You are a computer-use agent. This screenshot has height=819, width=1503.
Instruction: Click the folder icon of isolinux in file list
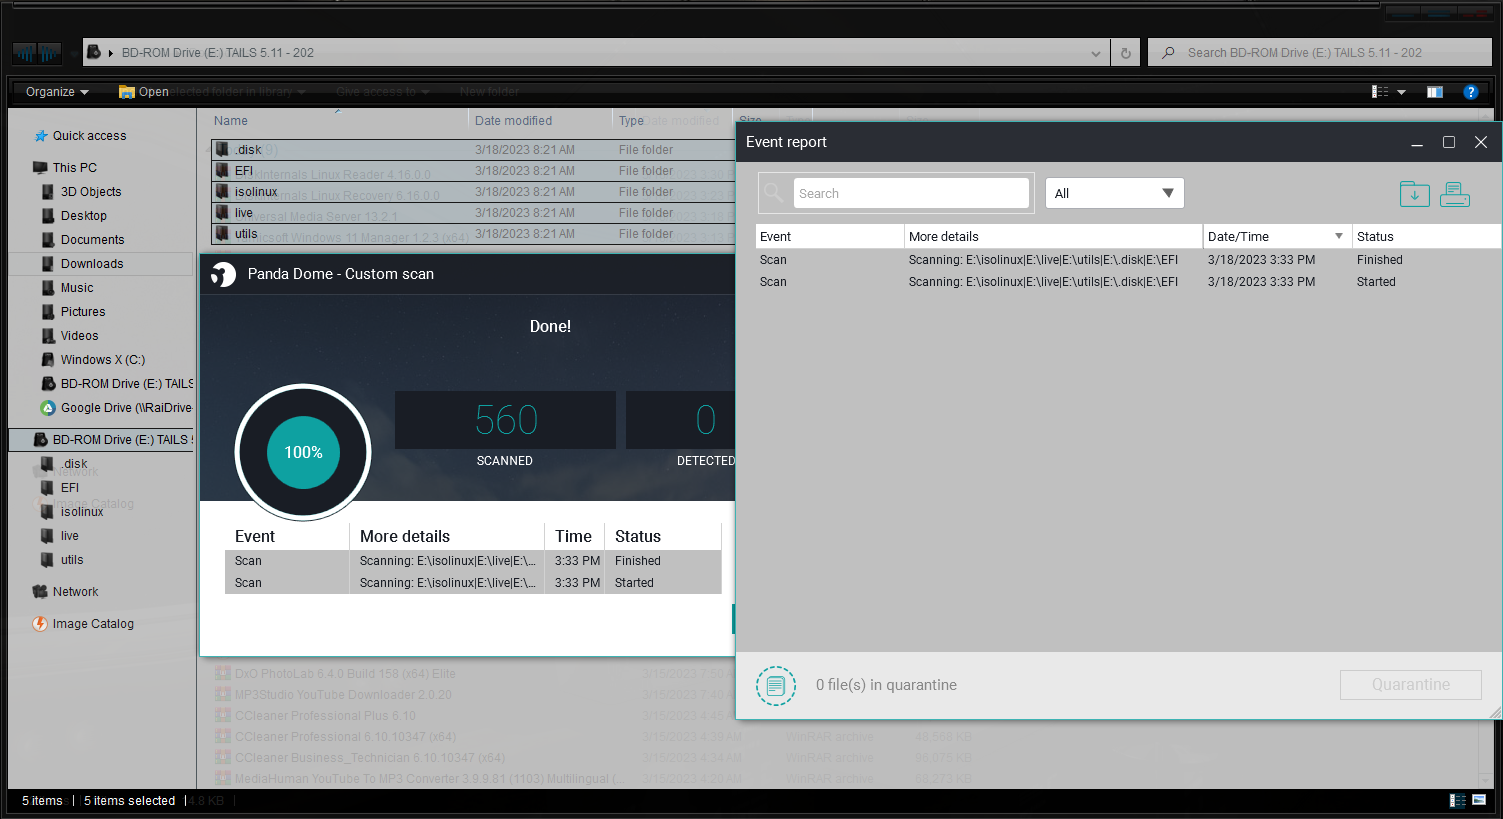(x=222, y=192)
